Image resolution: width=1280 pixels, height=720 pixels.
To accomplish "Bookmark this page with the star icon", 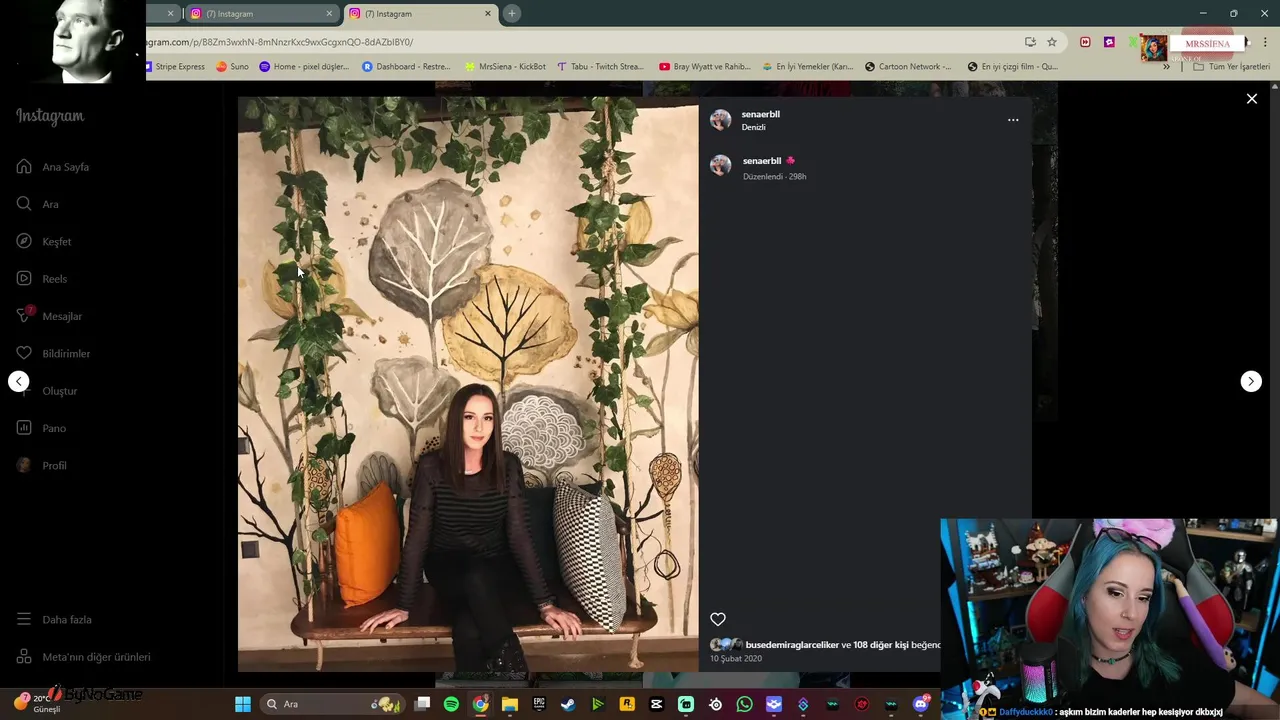I will (x=1052, y=42).
